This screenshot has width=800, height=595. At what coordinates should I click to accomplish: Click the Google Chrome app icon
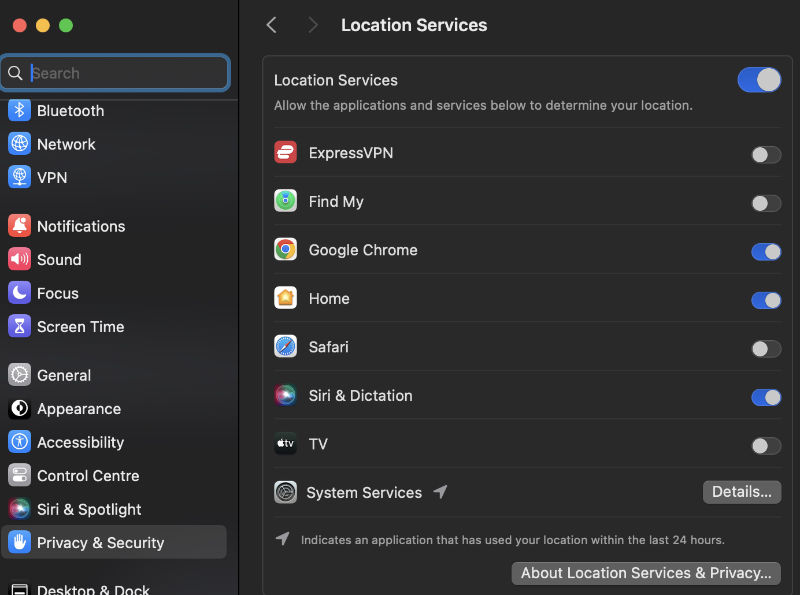(285, 250)
